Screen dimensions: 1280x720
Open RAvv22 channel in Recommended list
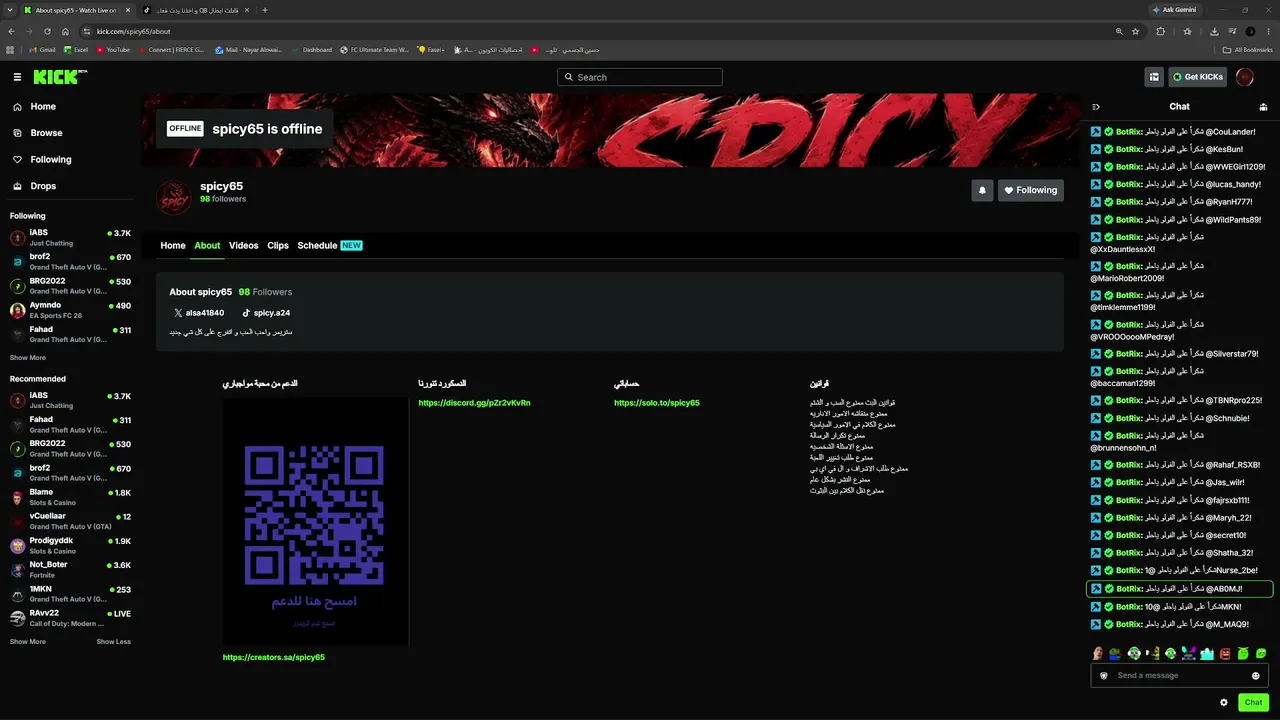click(70, 618)
